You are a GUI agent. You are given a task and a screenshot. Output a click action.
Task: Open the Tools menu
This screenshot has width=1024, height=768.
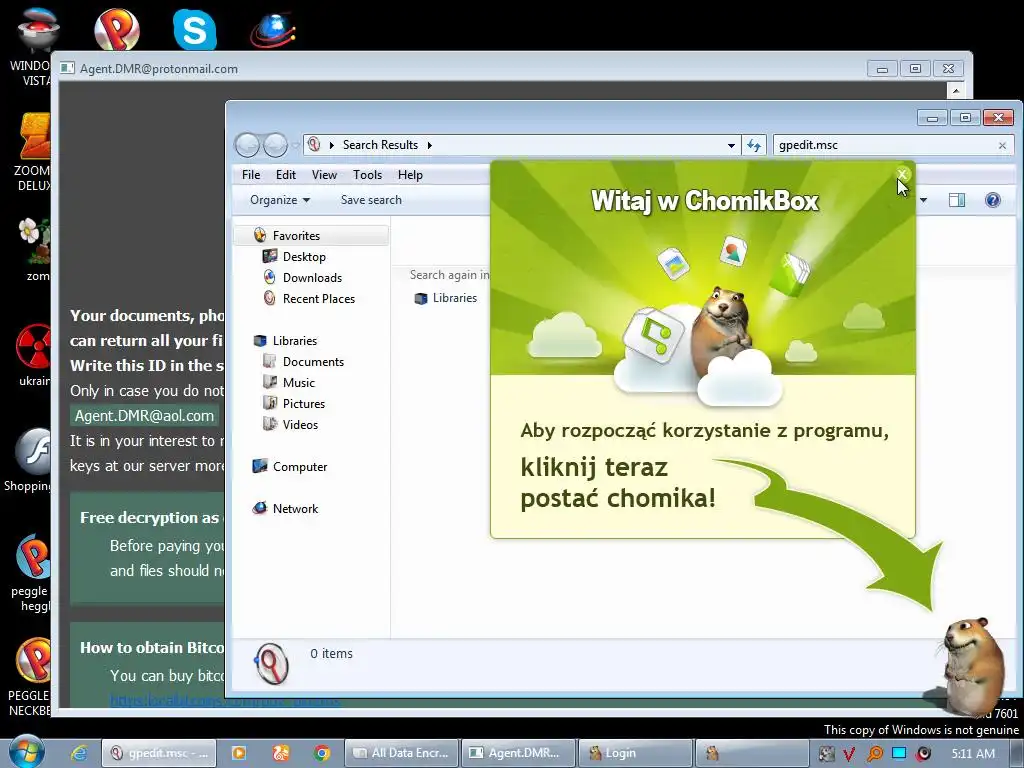tap(367, 174)
